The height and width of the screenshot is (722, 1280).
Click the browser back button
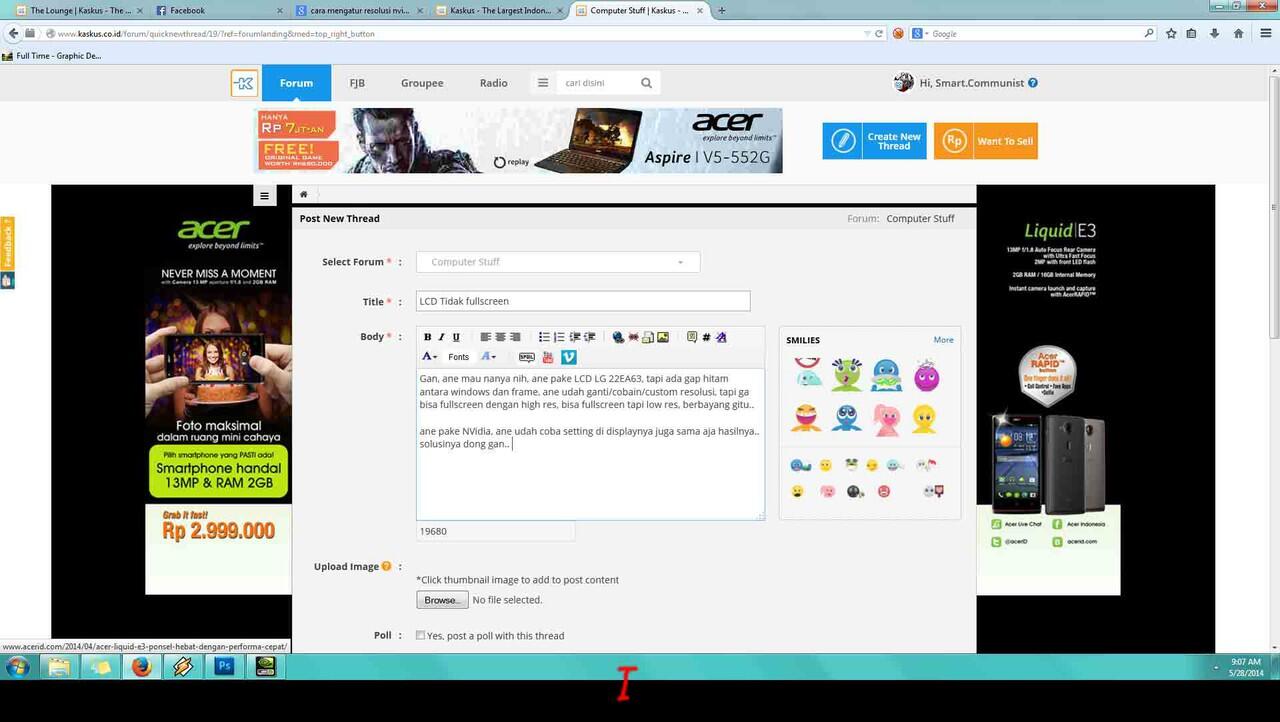point(13,34)
